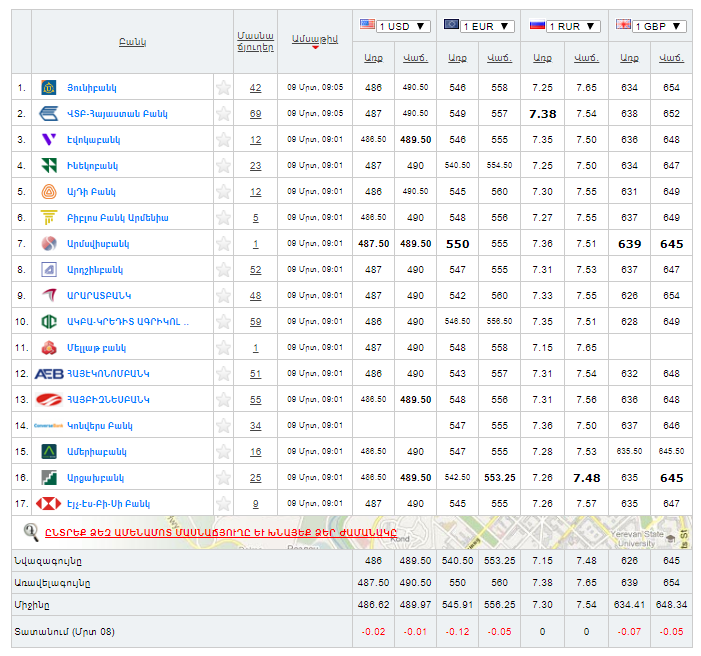This screenshot has width=701, height=656.
Task: Open VTB-Armenia's 69 branches link
Action: tap(255, 114)
